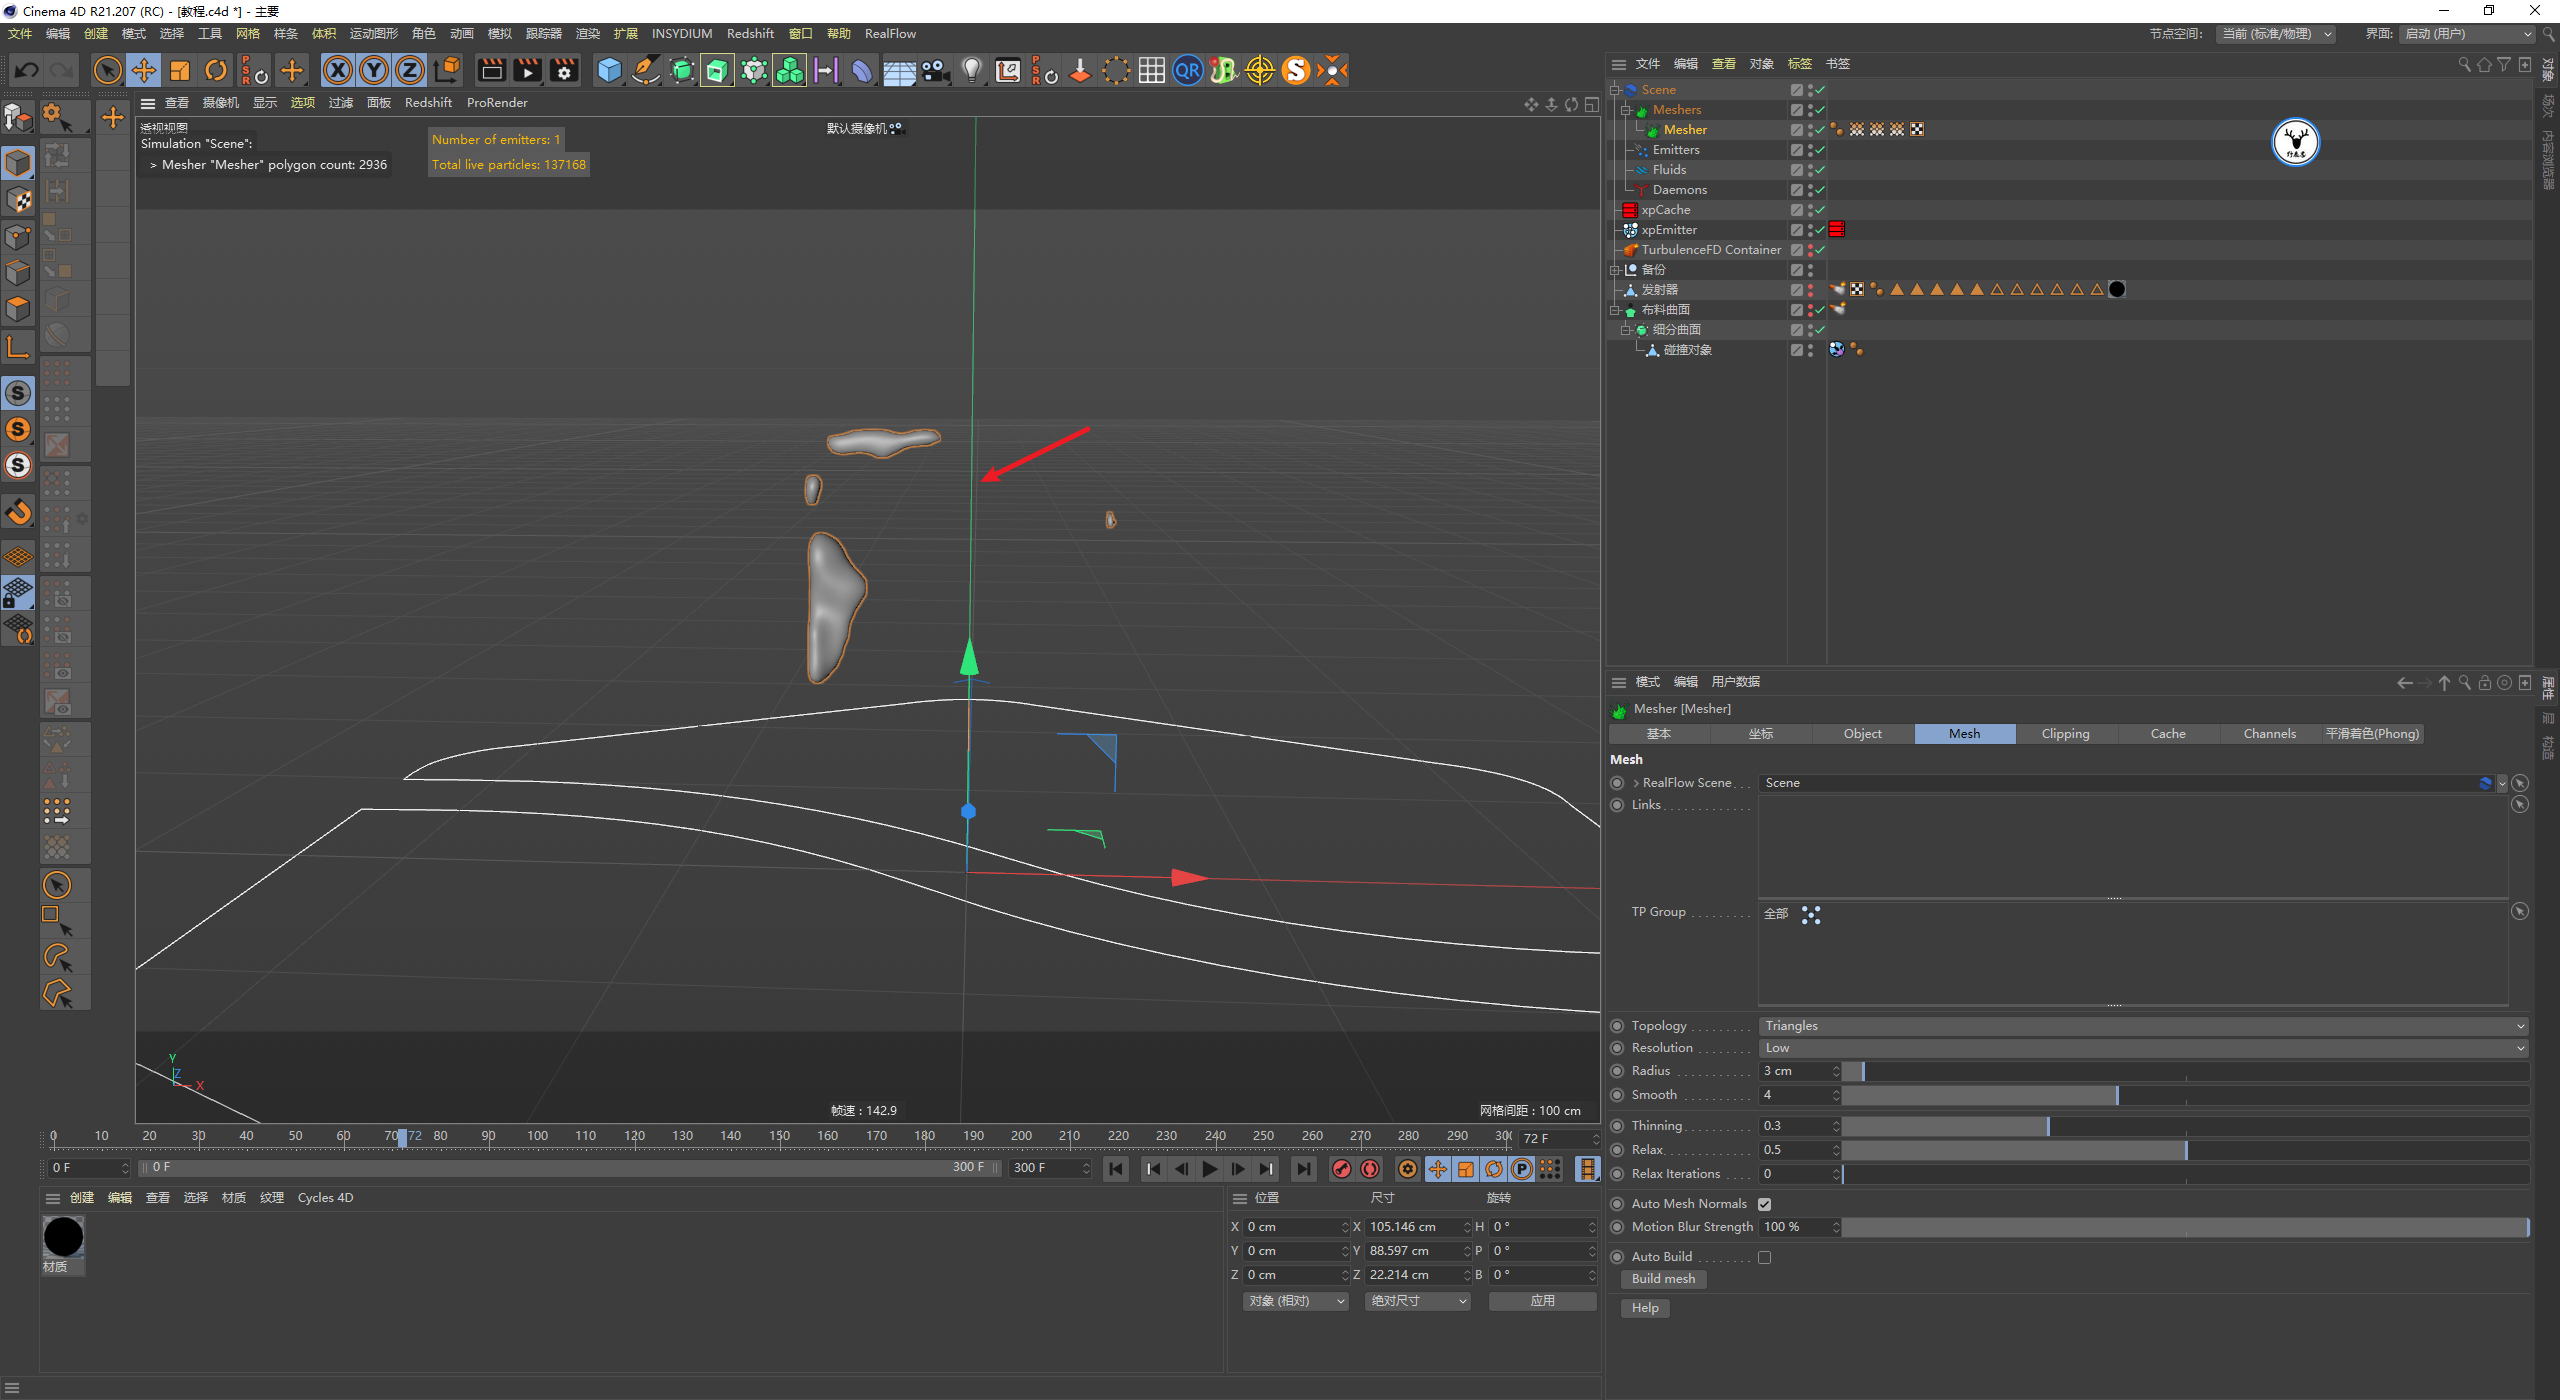2560x1400 pixels.
Task: Switch to the Clipping tab
Action: tap(2065, 734)
